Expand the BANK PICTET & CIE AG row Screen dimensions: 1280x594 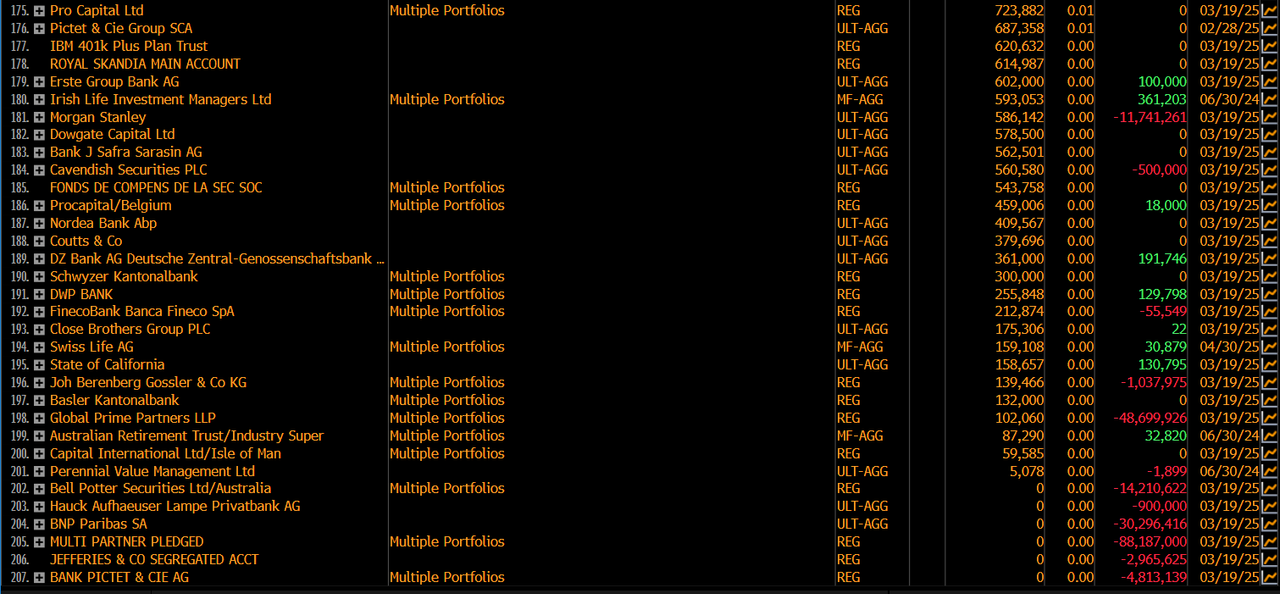(39, 578)
